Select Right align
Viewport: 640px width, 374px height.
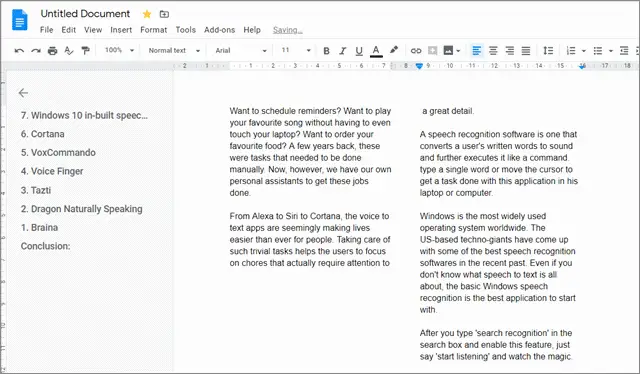click(509, 51)
